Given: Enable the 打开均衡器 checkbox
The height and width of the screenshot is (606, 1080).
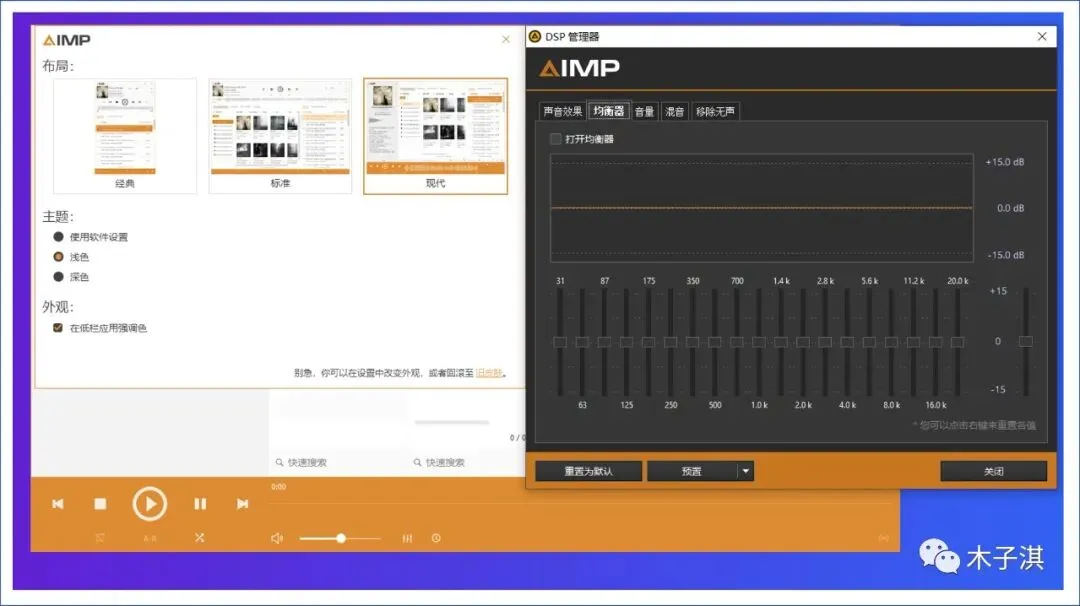Looking at the screenshot, I should point(555,139).
